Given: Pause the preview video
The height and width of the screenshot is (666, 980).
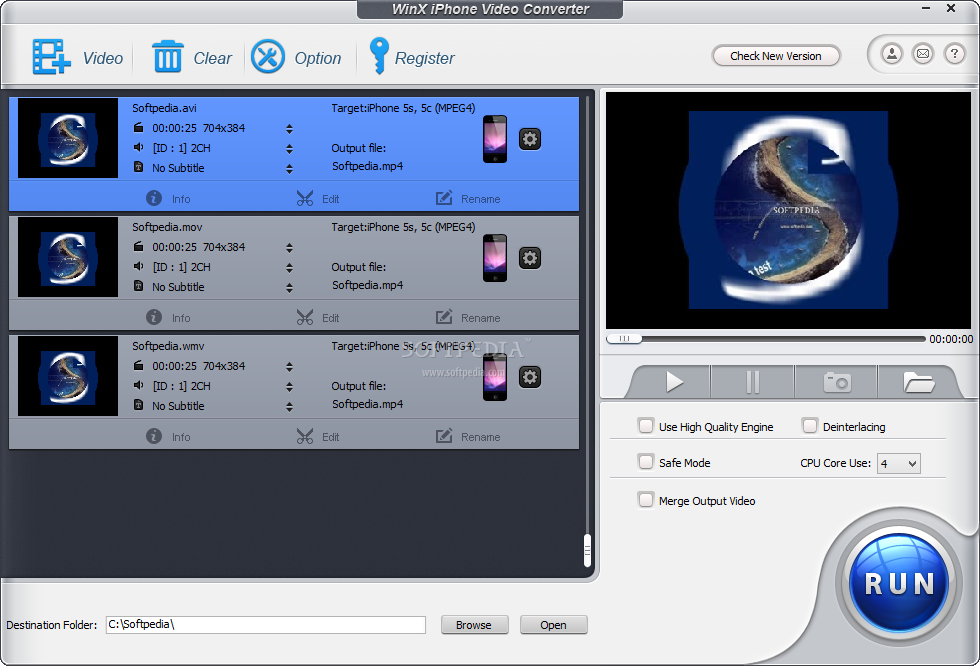Looking at the screenshot, I should coord(752,382).
